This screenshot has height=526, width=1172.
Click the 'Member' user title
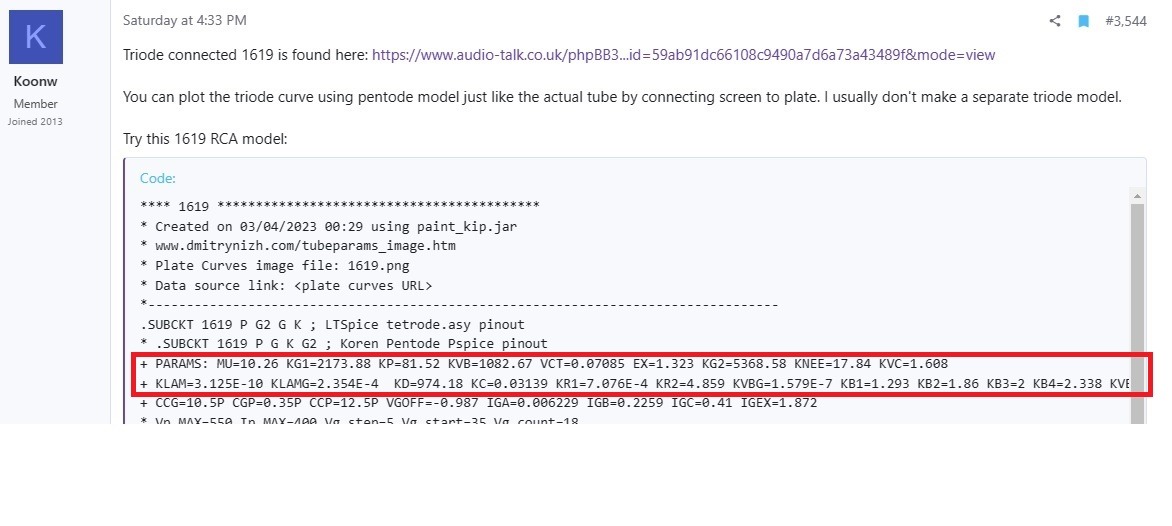pyautogui.click(x=35, y=104)
